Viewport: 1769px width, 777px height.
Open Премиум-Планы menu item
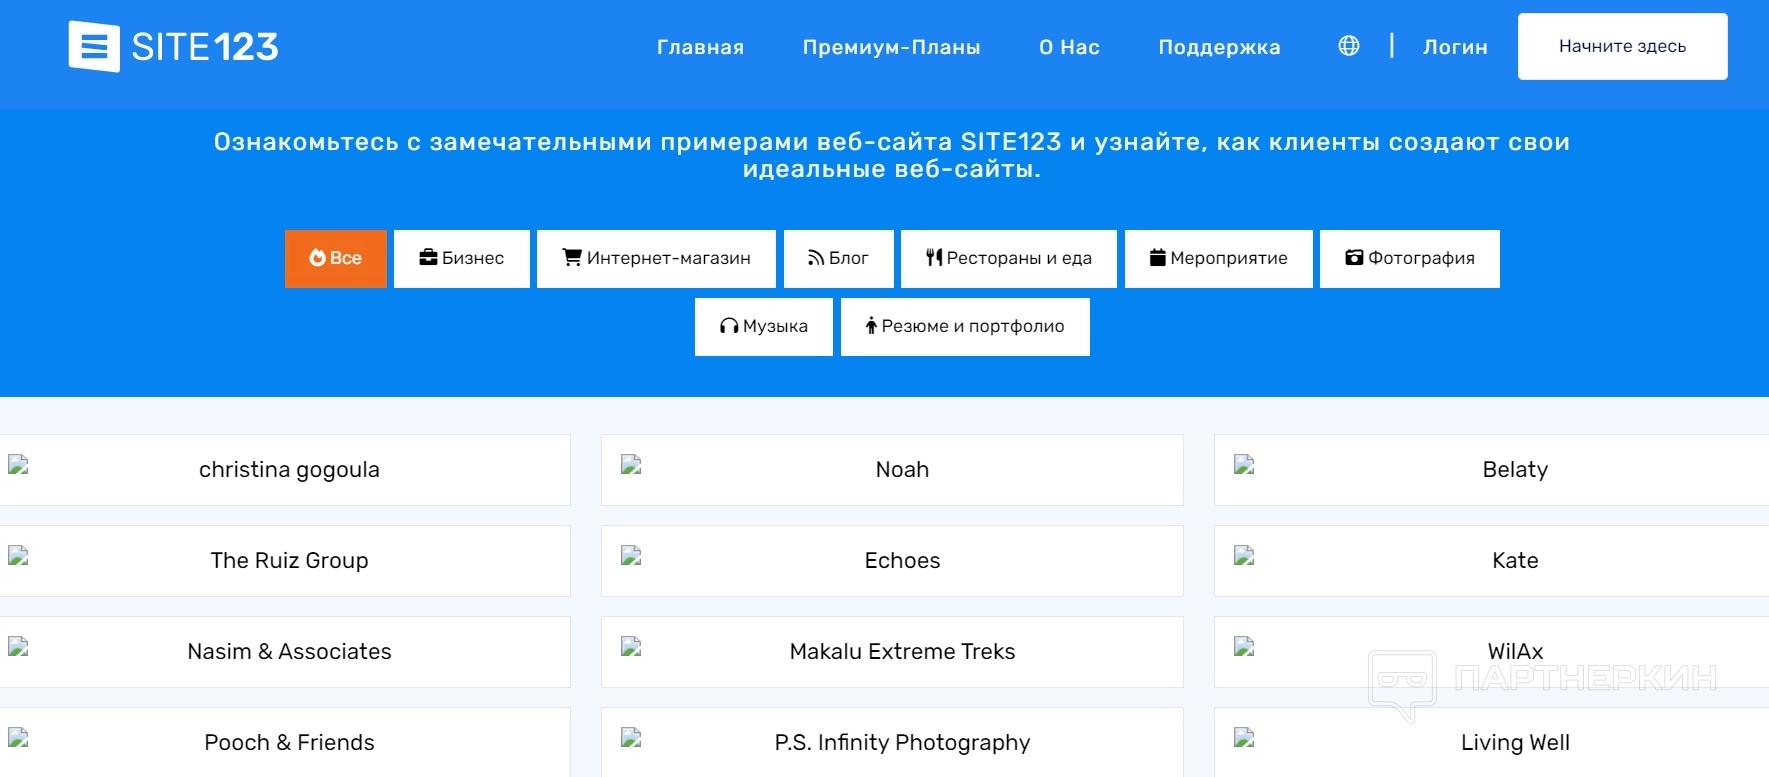pyautogui.click(x=891, y=47)
